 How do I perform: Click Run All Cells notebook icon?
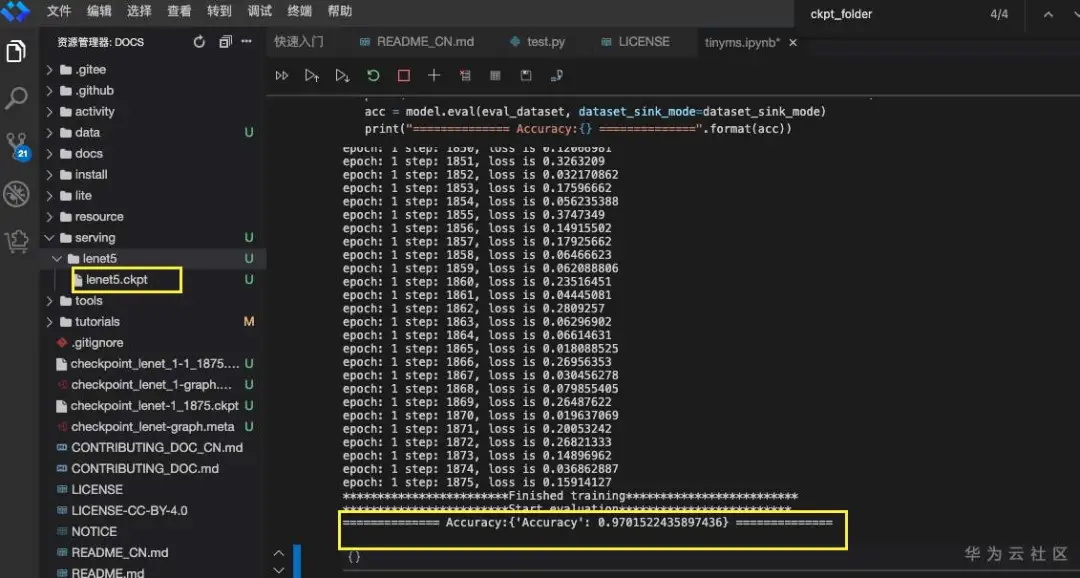[282, 75]
